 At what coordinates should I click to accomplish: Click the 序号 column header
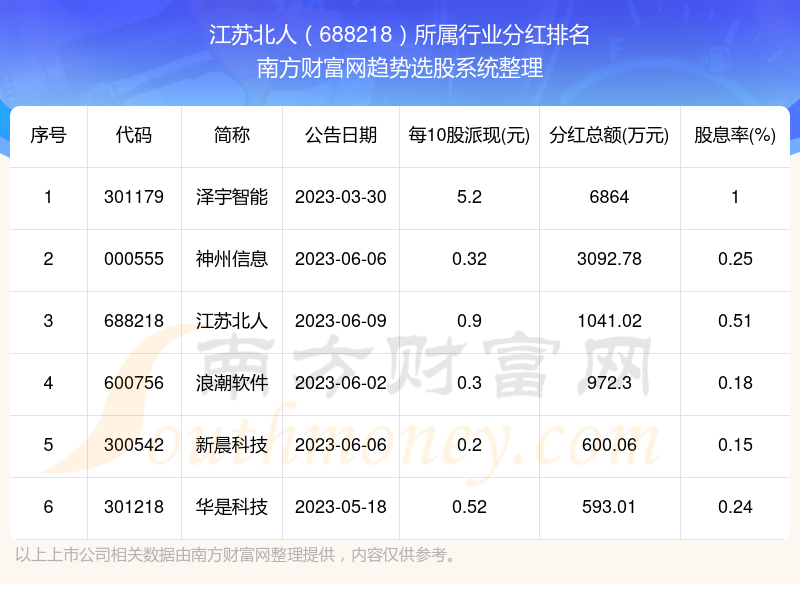(x=48, y=136)
